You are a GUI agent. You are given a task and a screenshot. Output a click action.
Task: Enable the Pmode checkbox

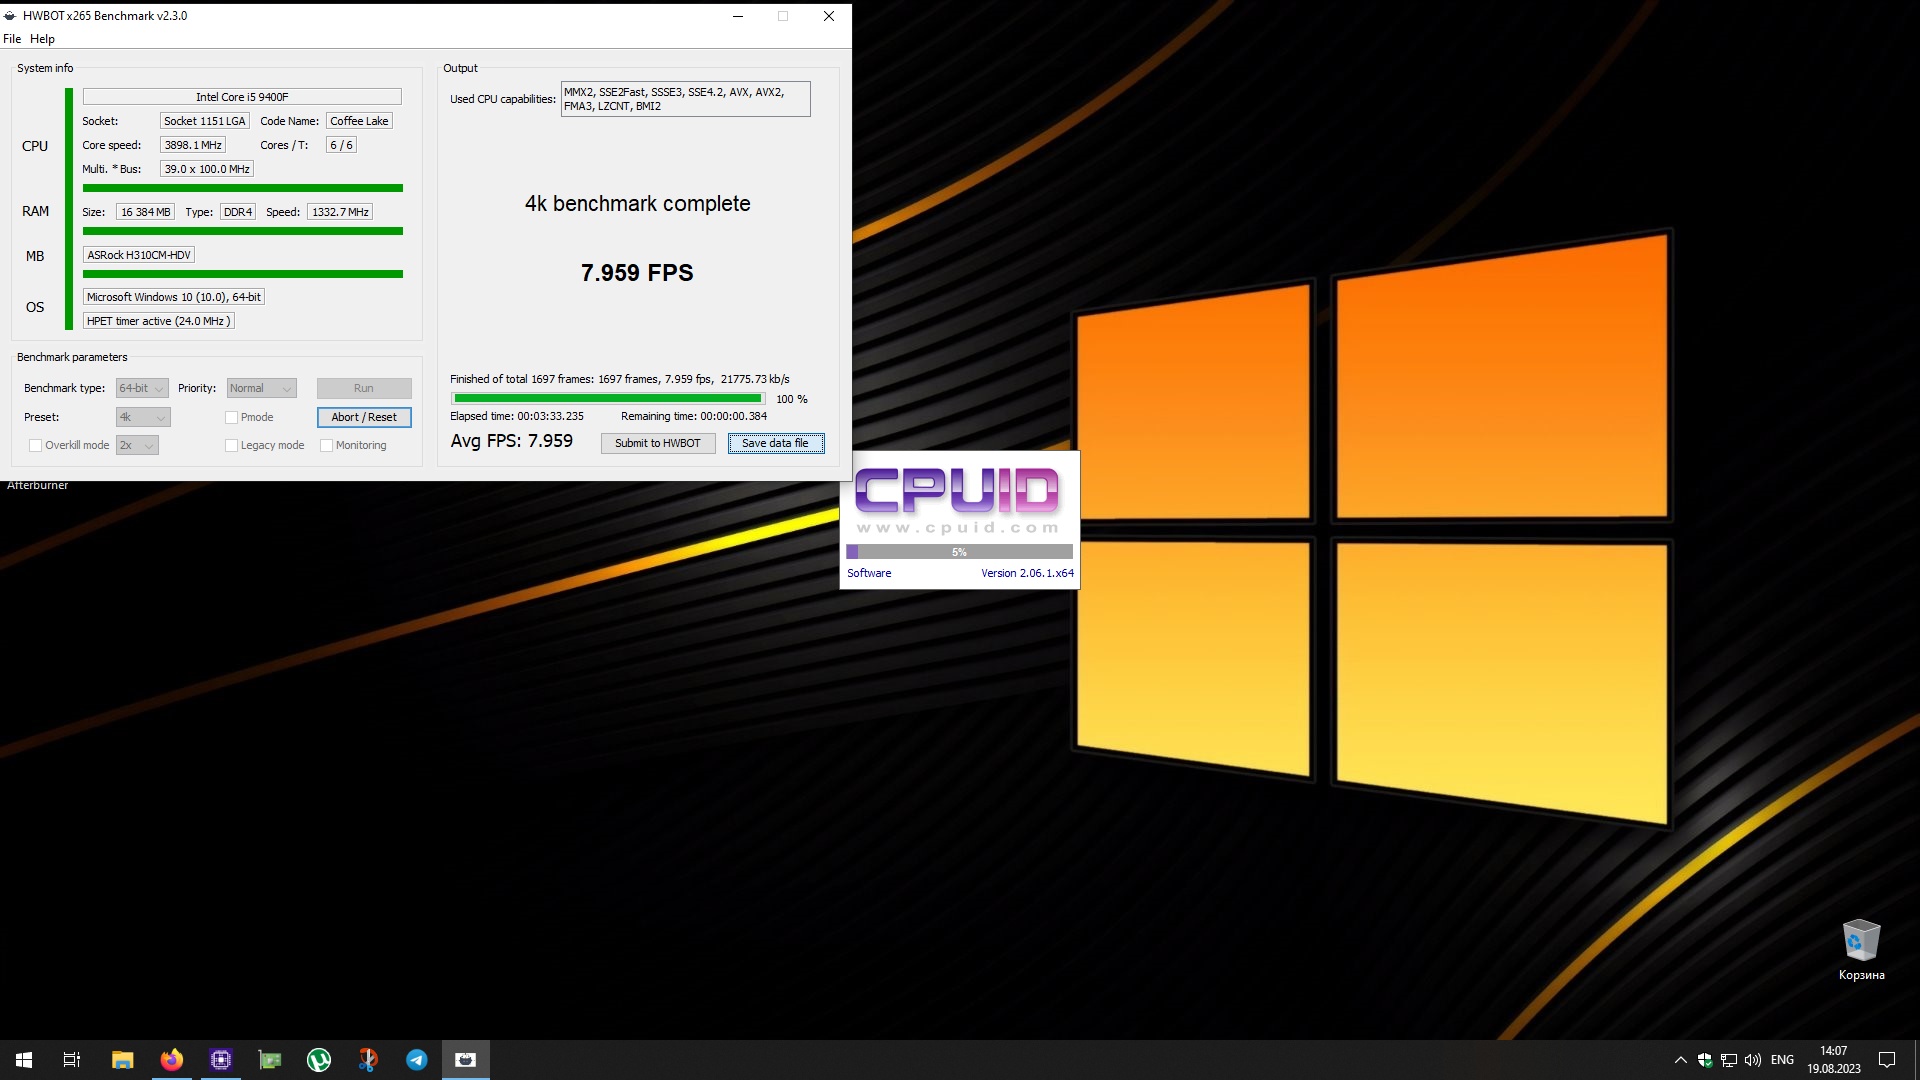tap(232, 417)
